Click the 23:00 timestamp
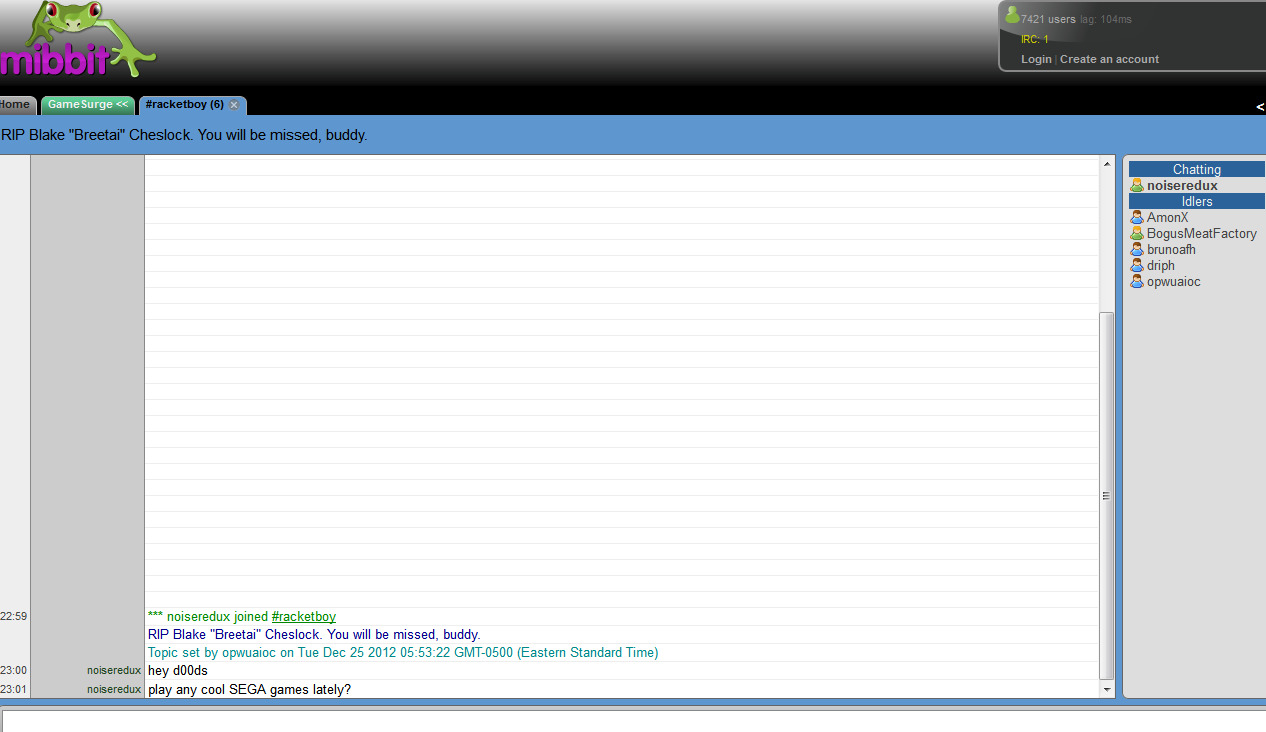 coord(14,671)
